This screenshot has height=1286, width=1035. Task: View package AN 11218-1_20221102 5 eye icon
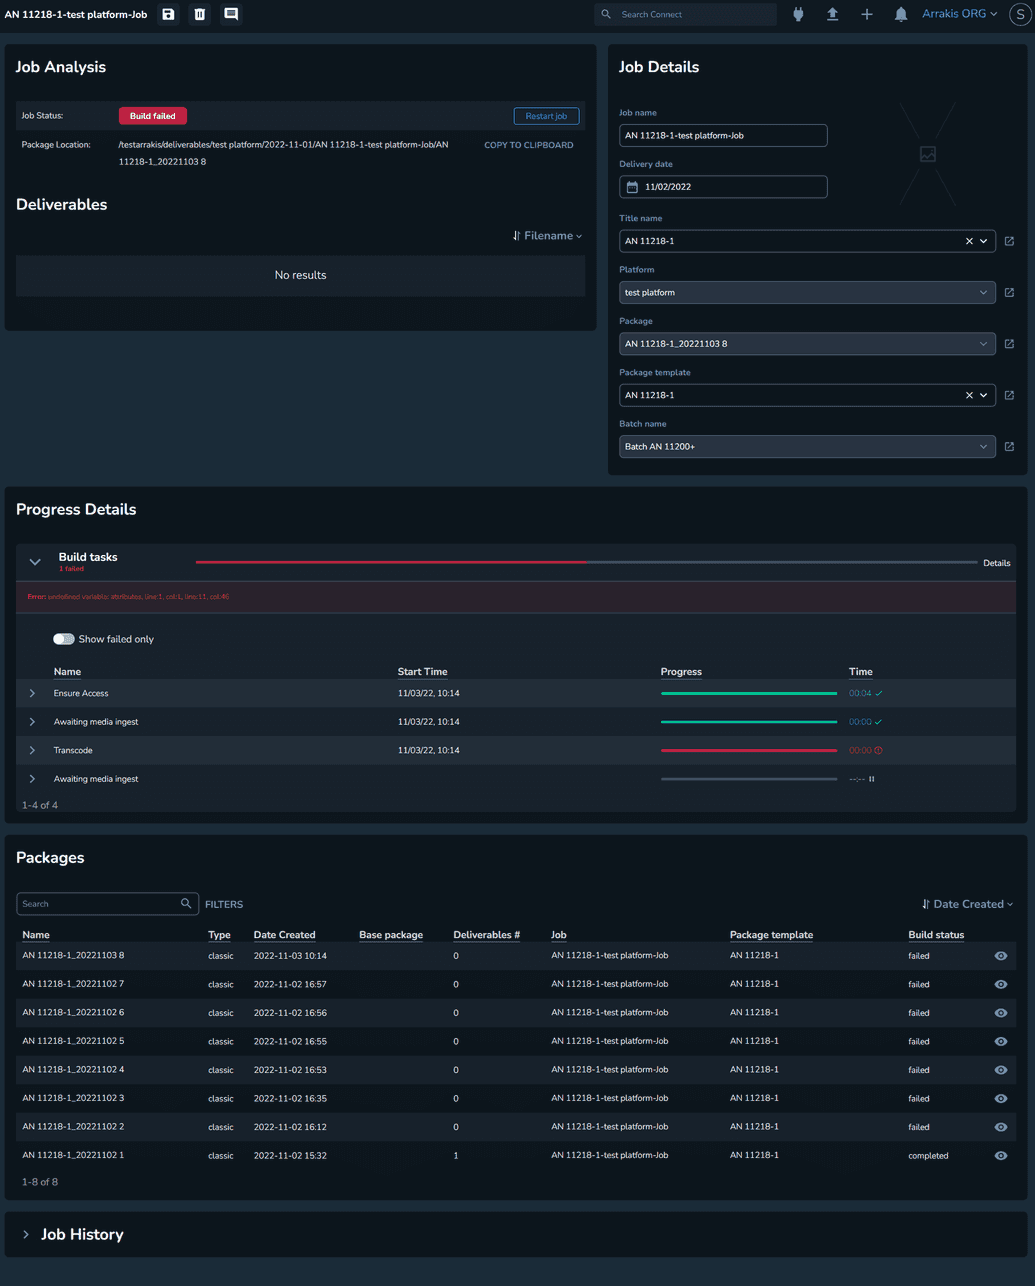coord(1001,1041)
